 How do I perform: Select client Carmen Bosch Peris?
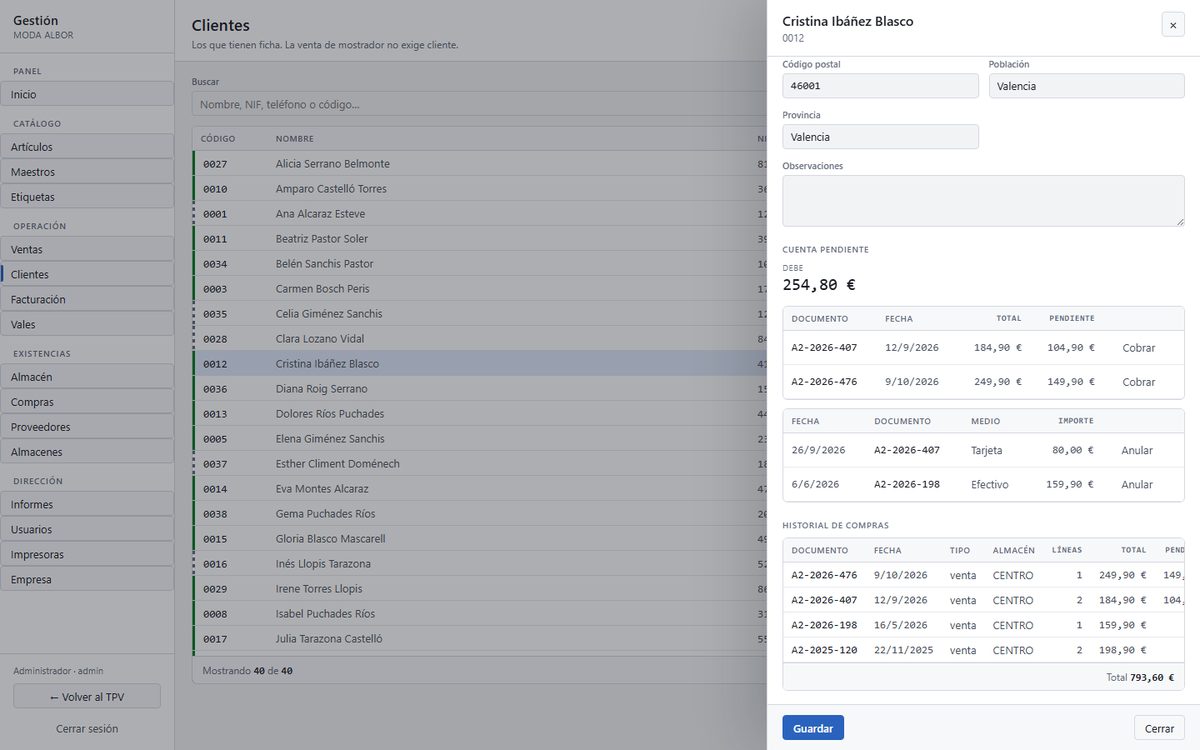click(480, 289)
